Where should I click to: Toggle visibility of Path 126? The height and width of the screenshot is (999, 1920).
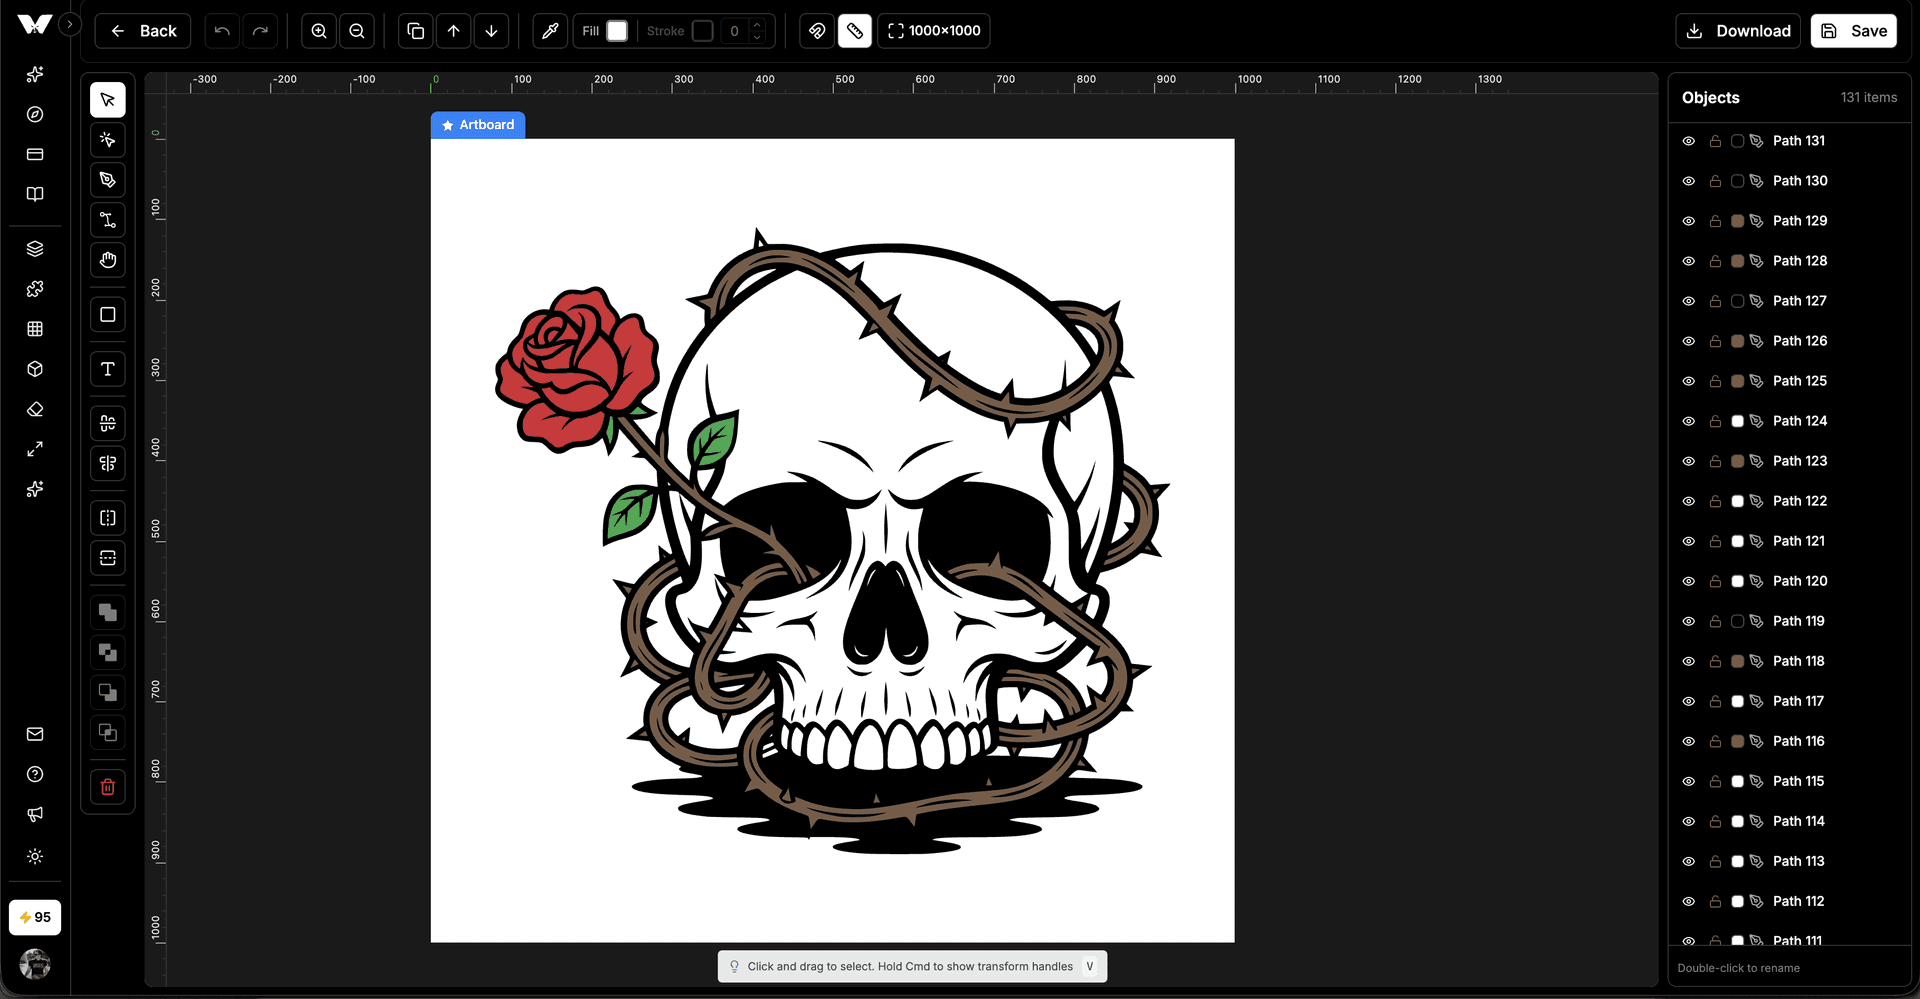click(1689, 341)
